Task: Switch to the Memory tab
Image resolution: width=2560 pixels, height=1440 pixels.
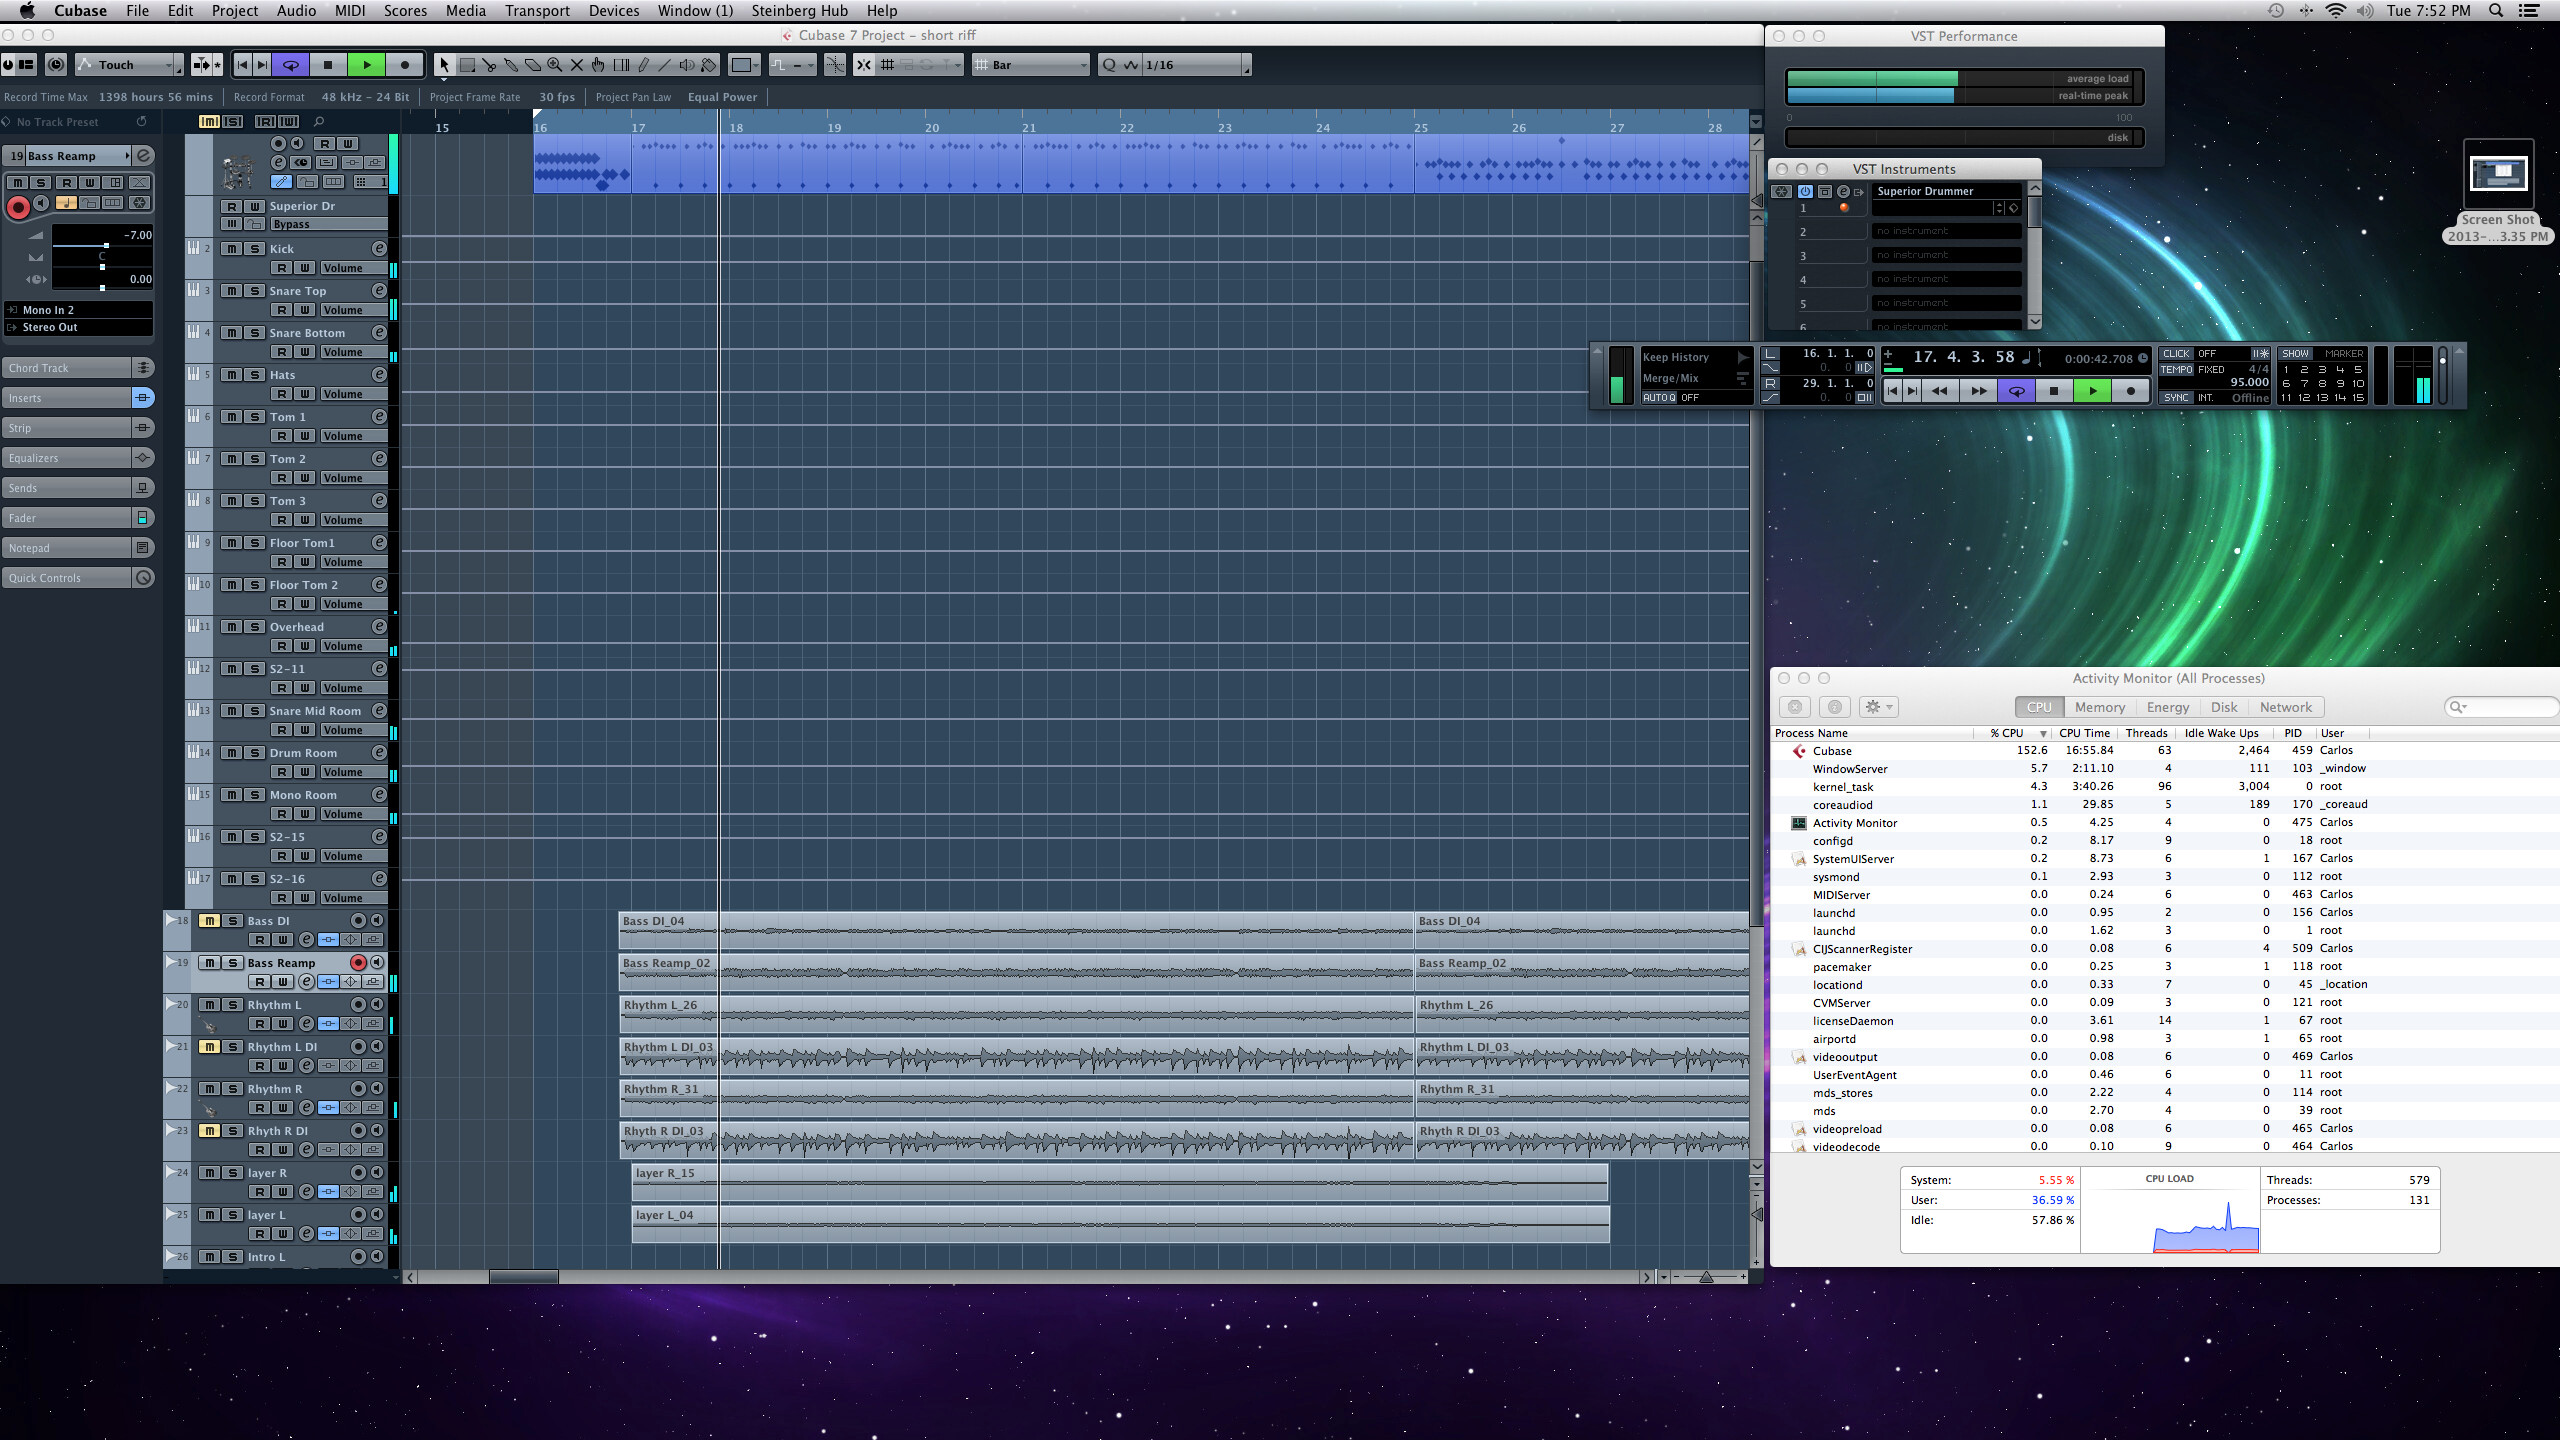Action: [x=2099, y=707]
